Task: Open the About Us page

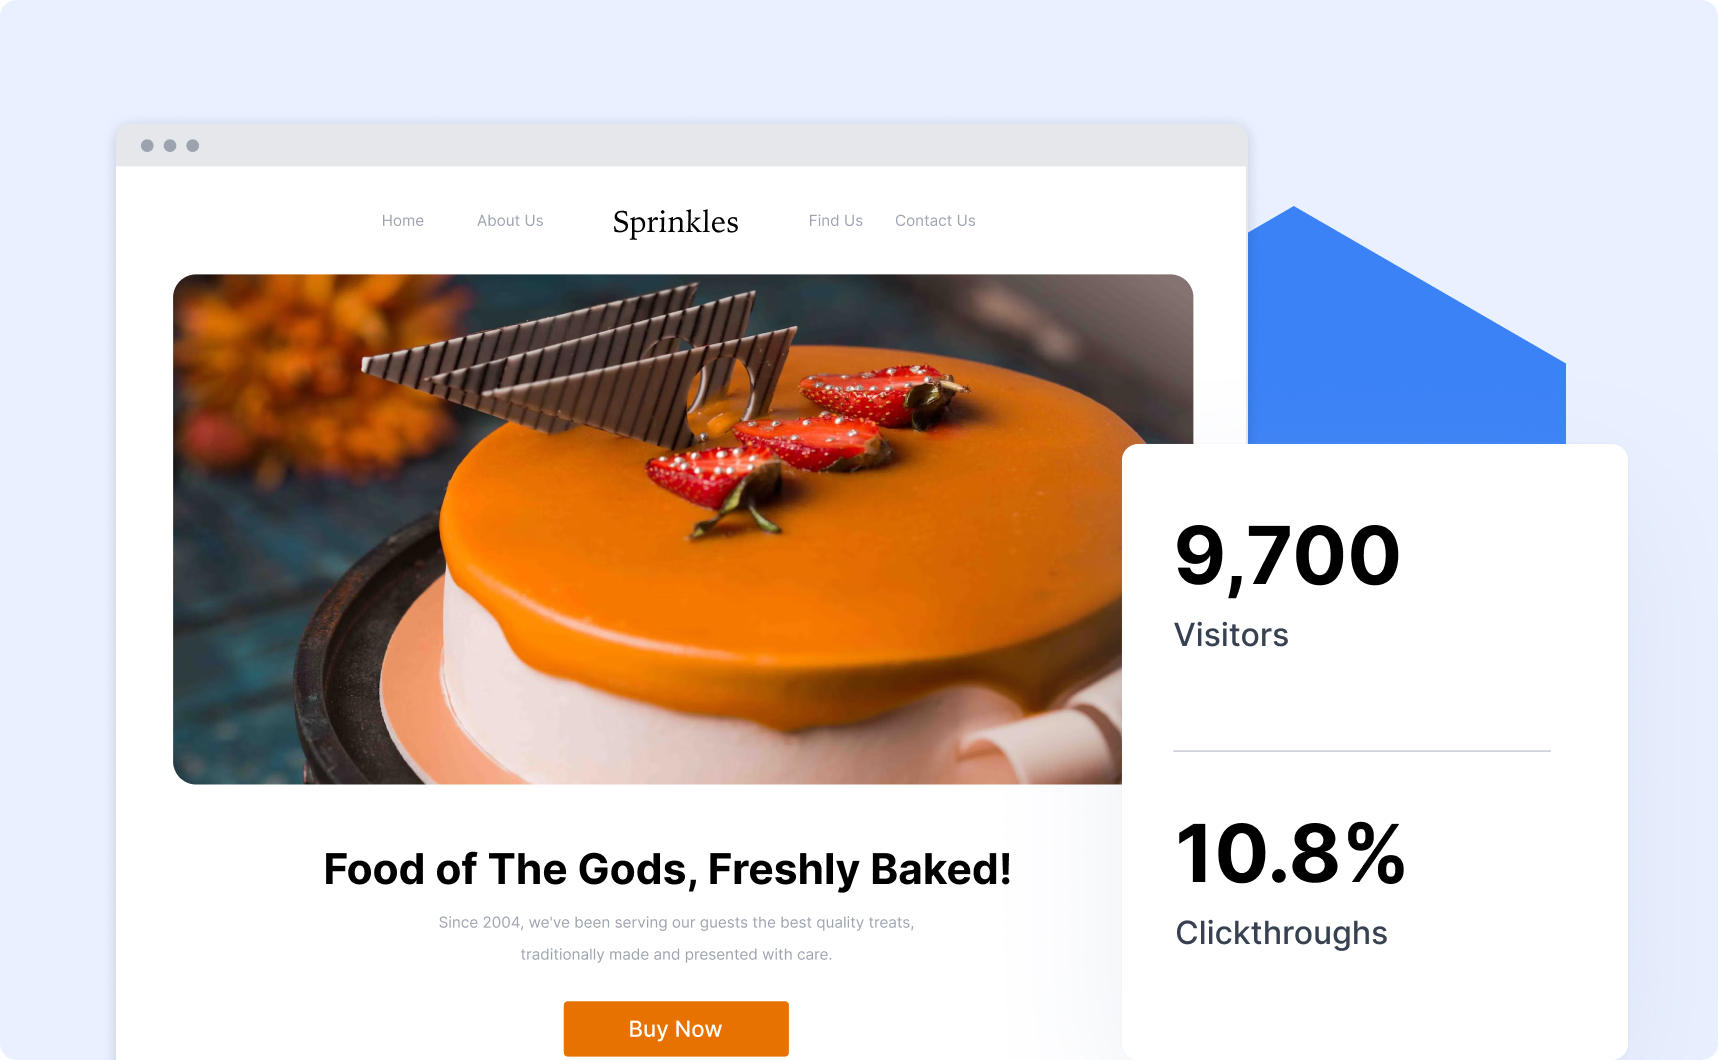Action: 510,221
